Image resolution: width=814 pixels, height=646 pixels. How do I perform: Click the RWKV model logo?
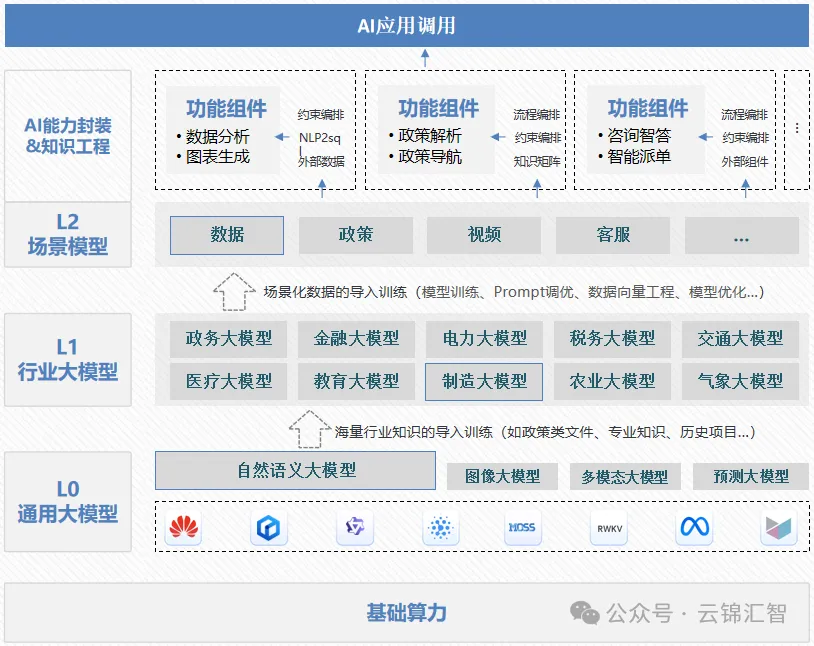(x=609, y=527)
